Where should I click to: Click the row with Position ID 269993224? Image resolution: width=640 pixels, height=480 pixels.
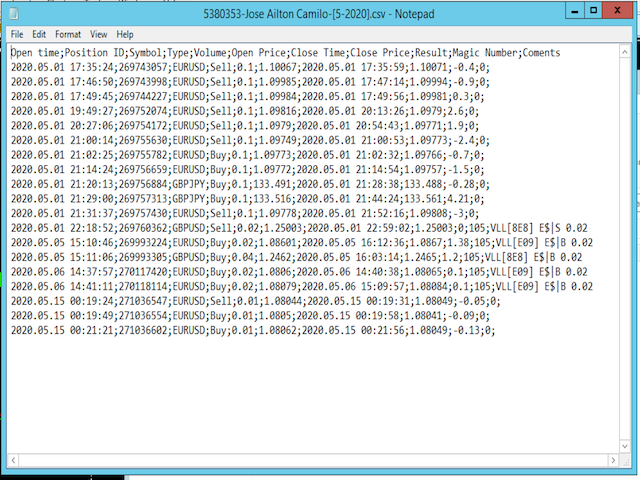click(302, 243)
